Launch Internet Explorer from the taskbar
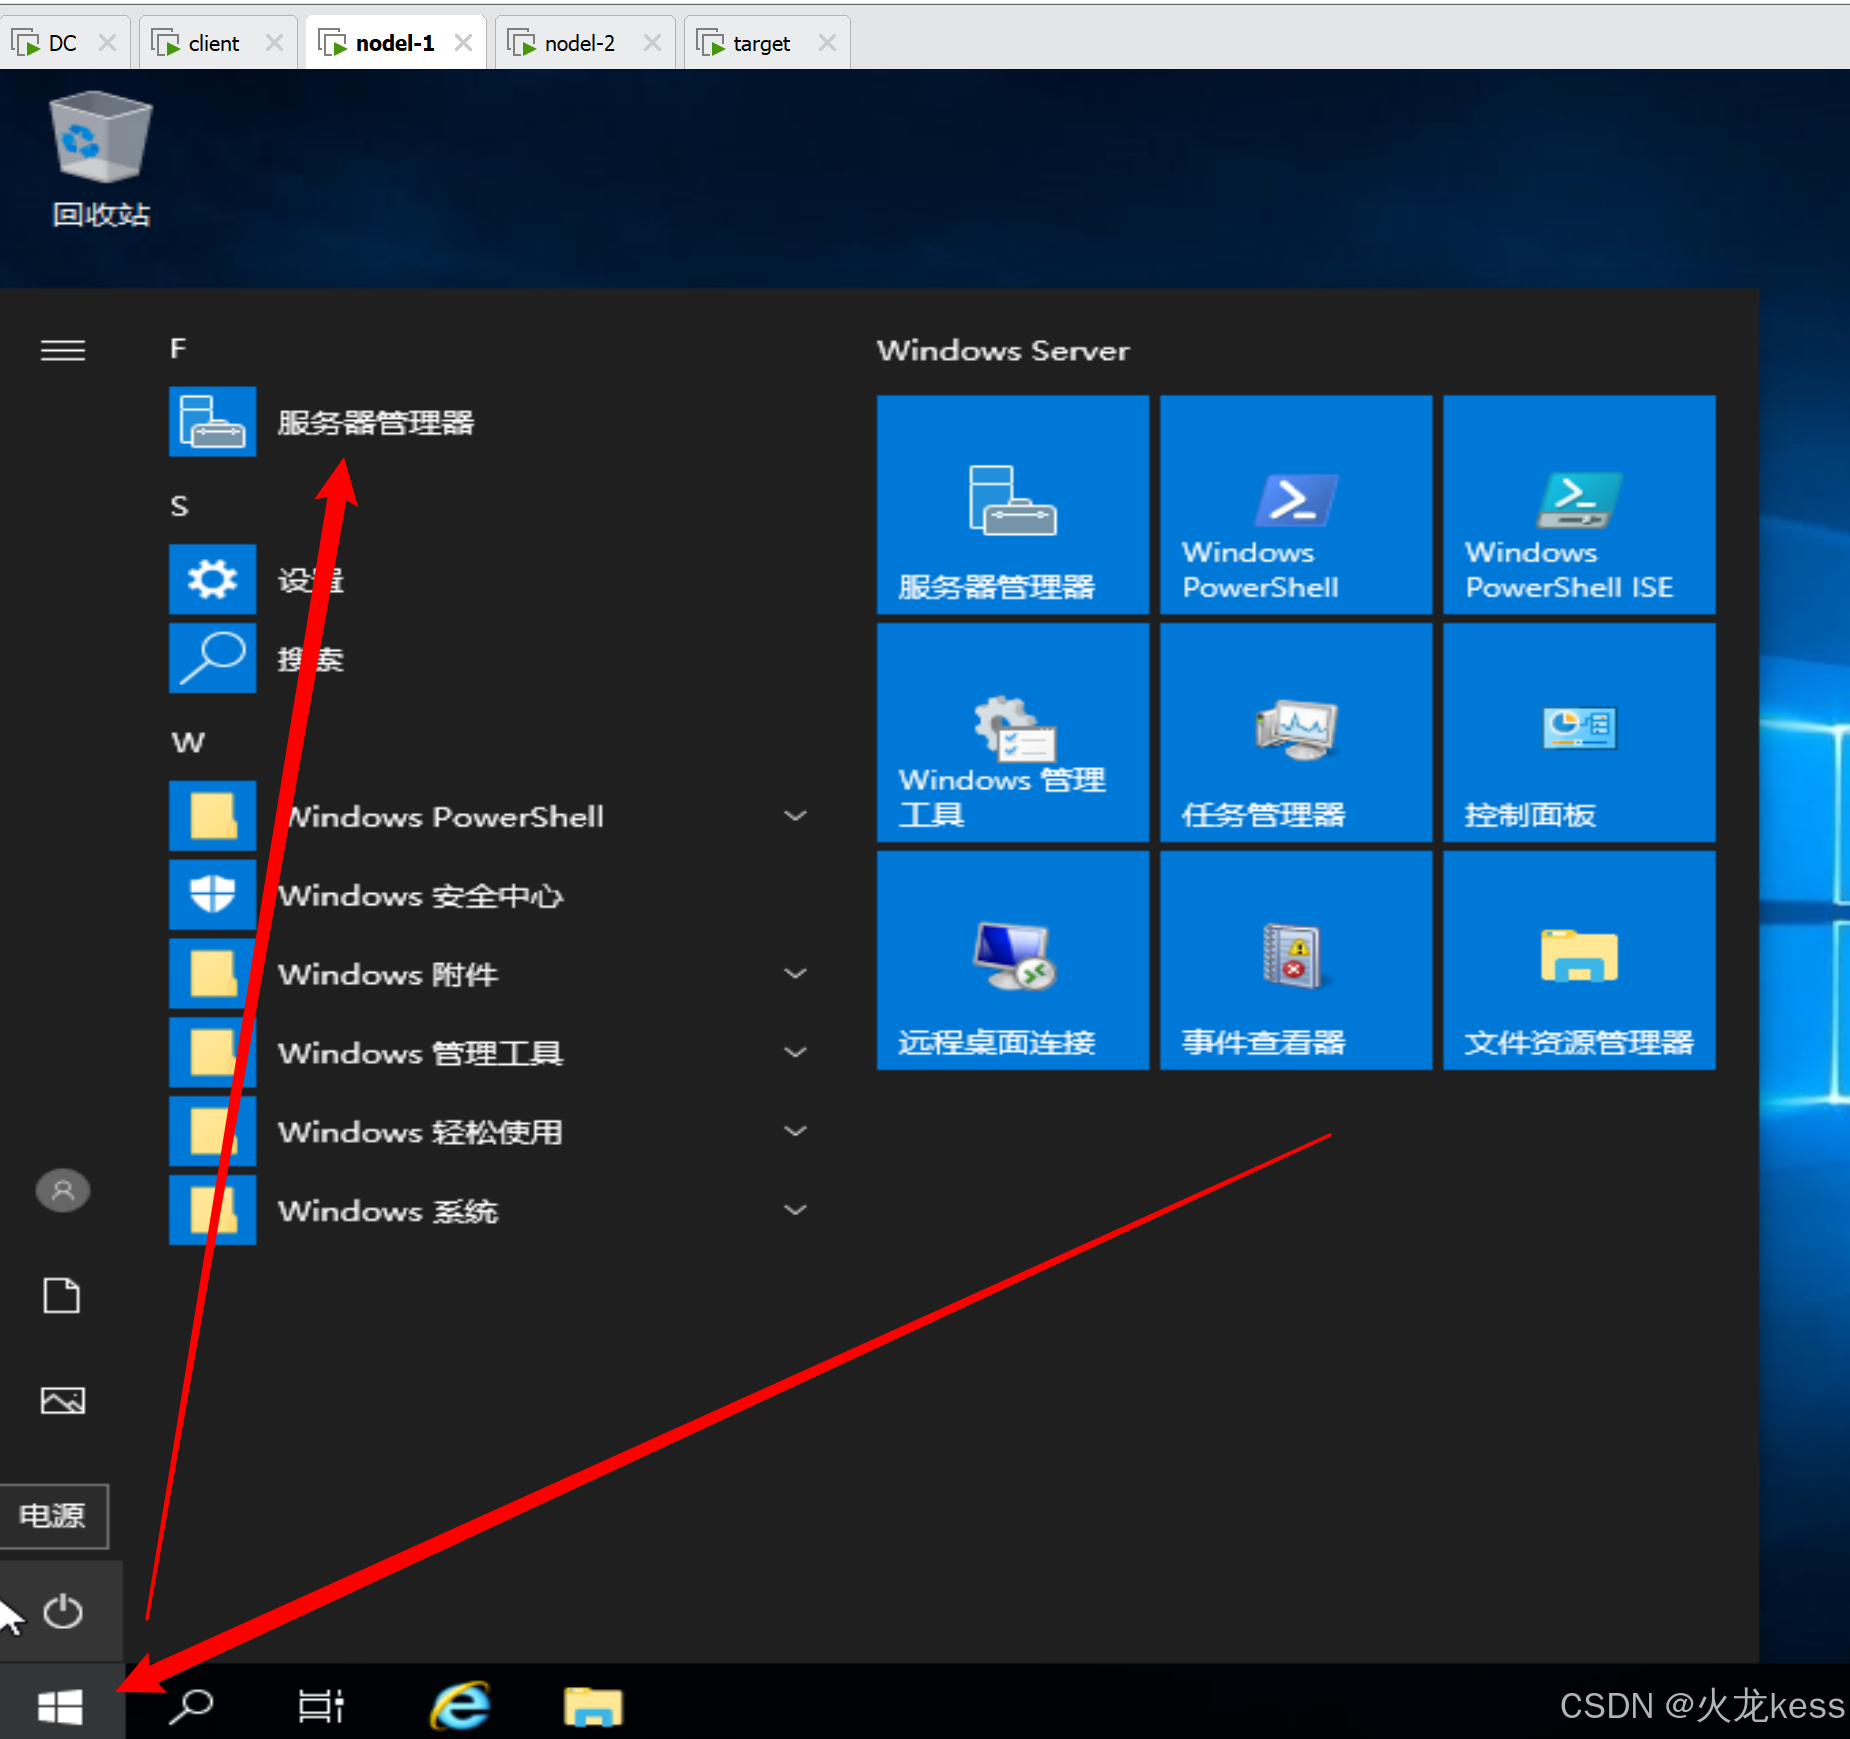 pyautogui.click(x=461, y=1706)
